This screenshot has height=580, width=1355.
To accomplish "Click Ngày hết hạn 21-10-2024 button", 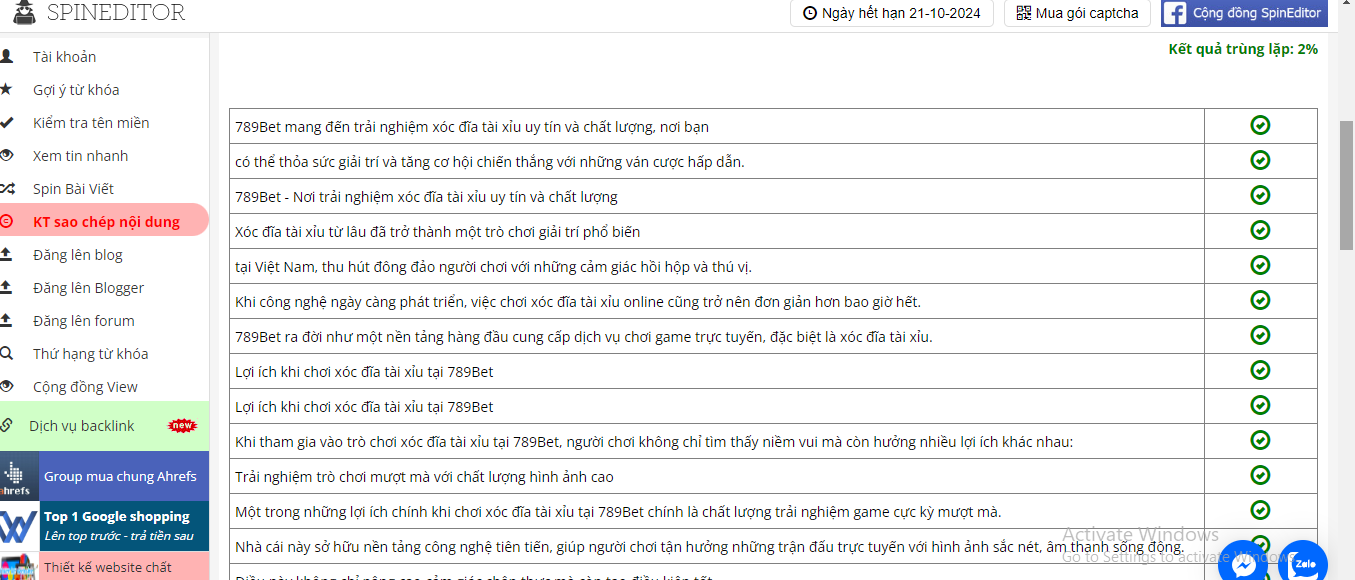I will 892,13.
